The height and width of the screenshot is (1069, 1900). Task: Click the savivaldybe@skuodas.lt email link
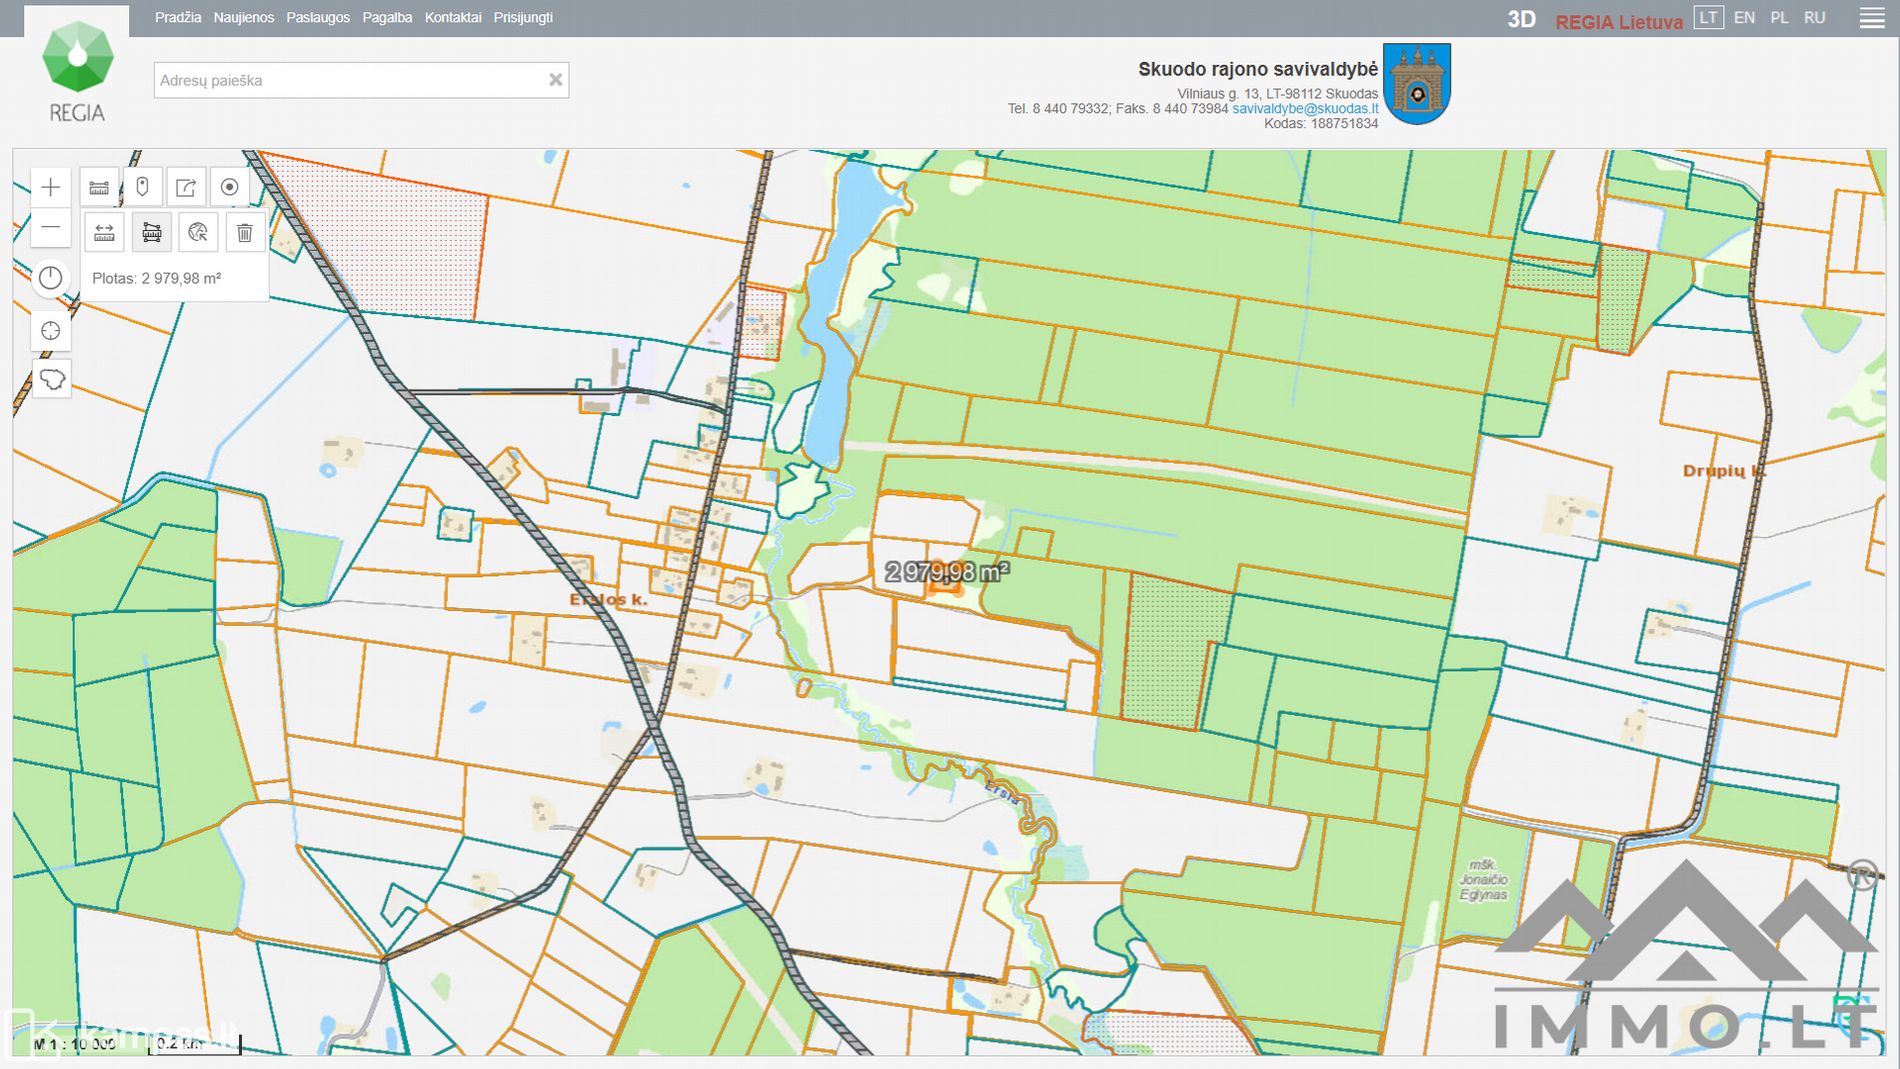pos(1305,109)
